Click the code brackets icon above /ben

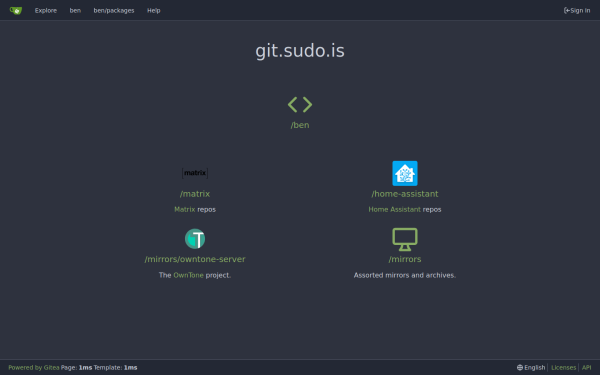[300, 104]
